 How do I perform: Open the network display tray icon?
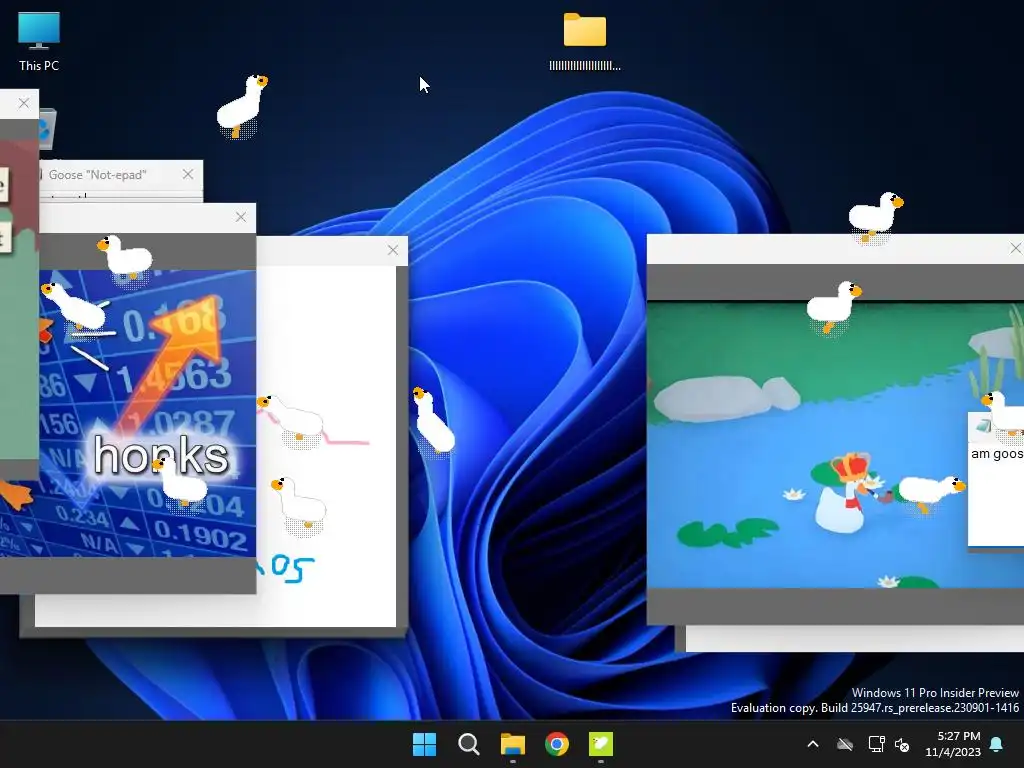(x=876, y=744)
